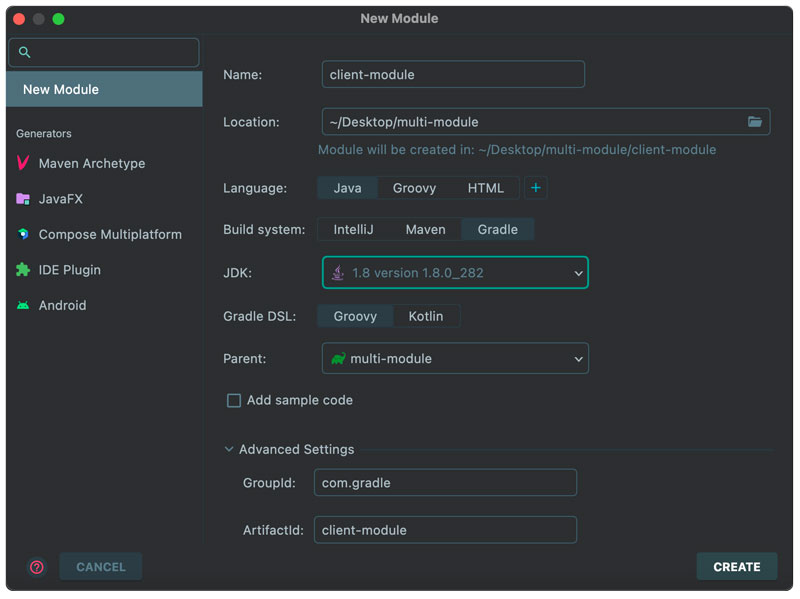Click the 'Generators' section heading
This screenshot has width=800, height=599.
tap(44, 134)
